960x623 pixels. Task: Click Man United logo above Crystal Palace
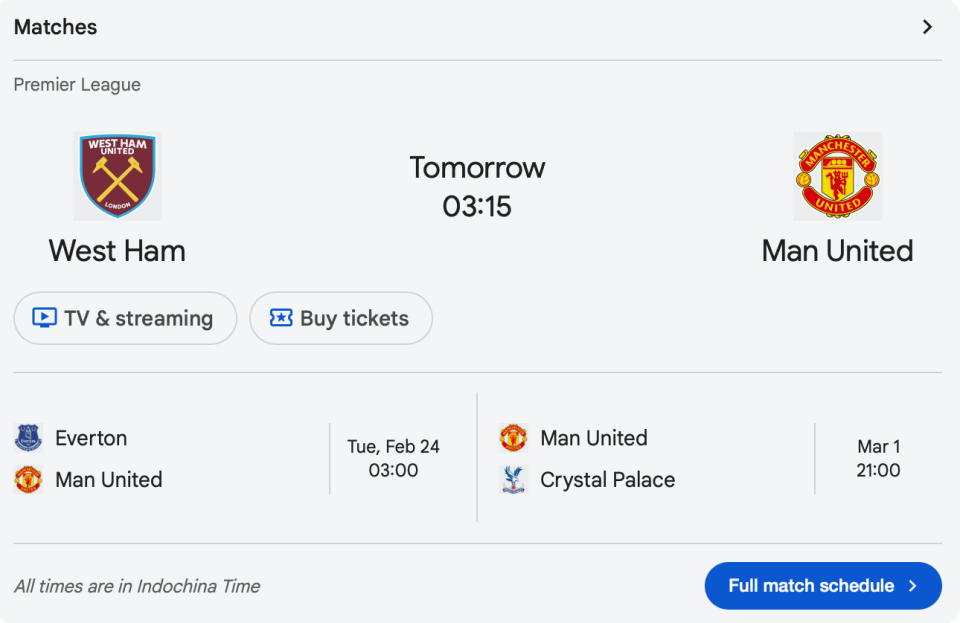tap(513, 438)
